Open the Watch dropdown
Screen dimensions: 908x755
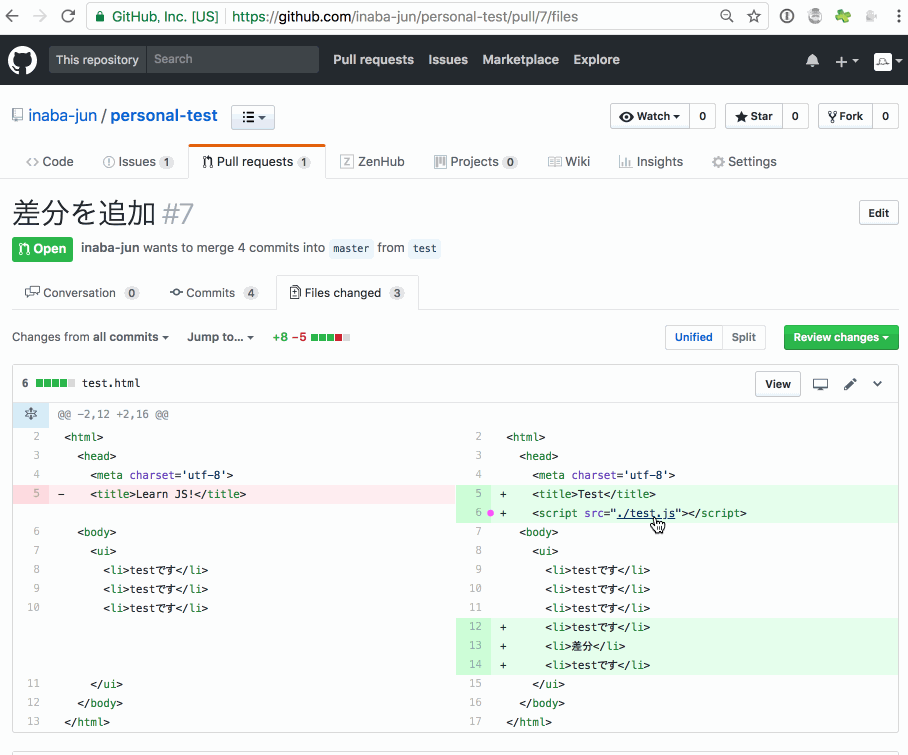click(x=649, y=116)
